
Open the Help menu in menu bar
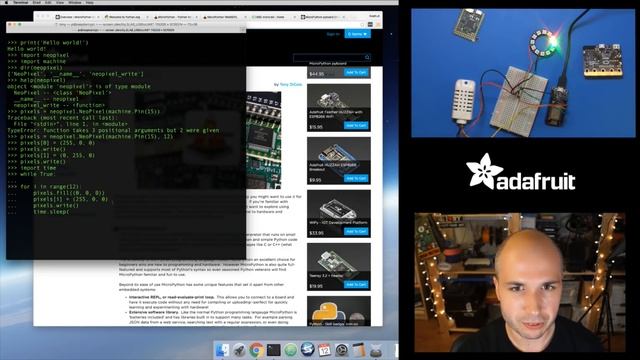click(90, 2)
